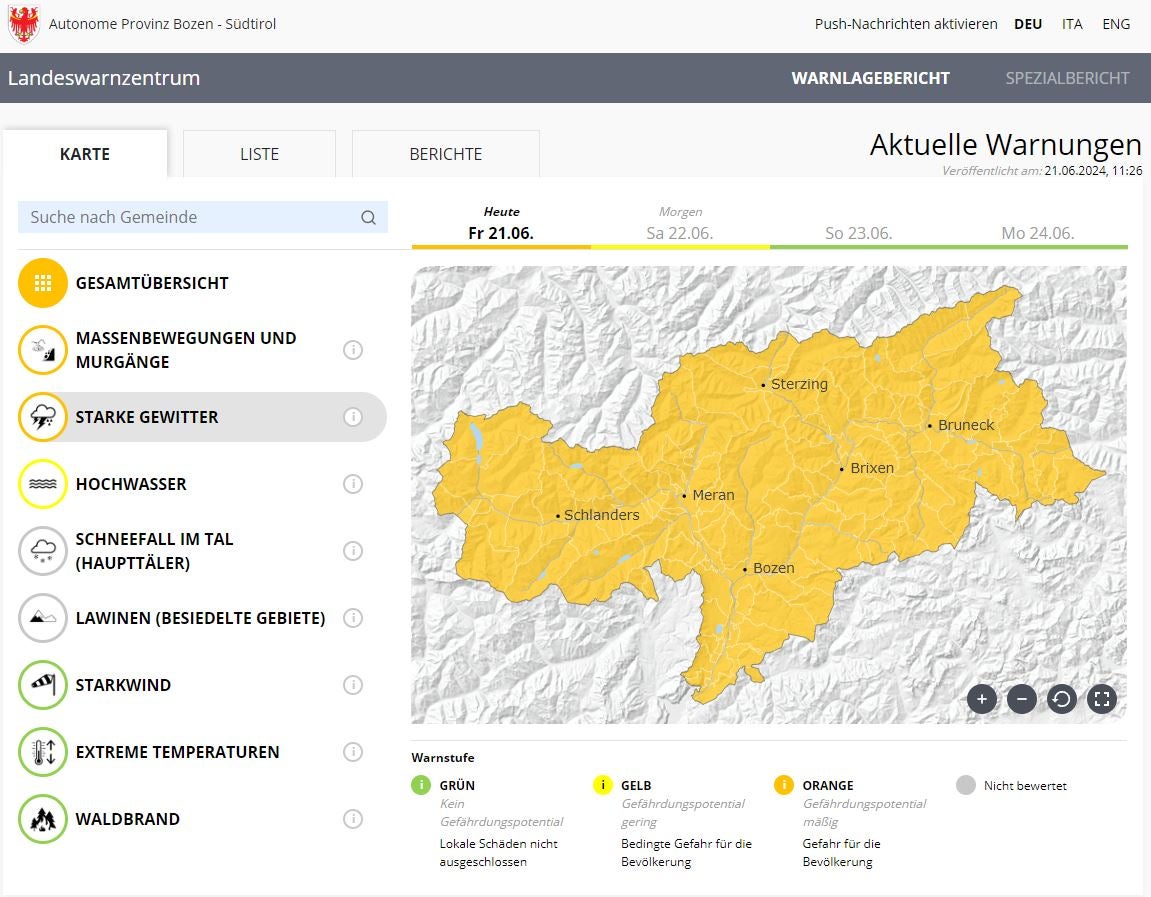
Task: Select the Lawinen mountain icon
Action: click(42, 618)
